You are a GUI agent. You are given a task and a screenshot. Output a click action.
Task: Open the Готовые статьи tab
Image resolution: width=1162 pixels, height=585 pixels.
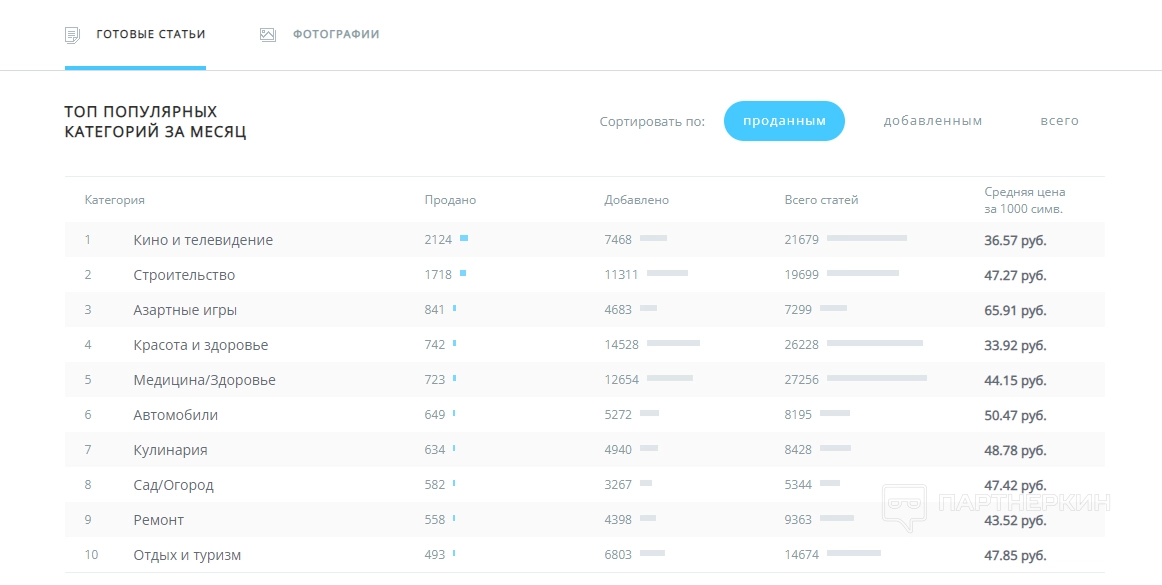pyautogui.click(x=150, y=34)
